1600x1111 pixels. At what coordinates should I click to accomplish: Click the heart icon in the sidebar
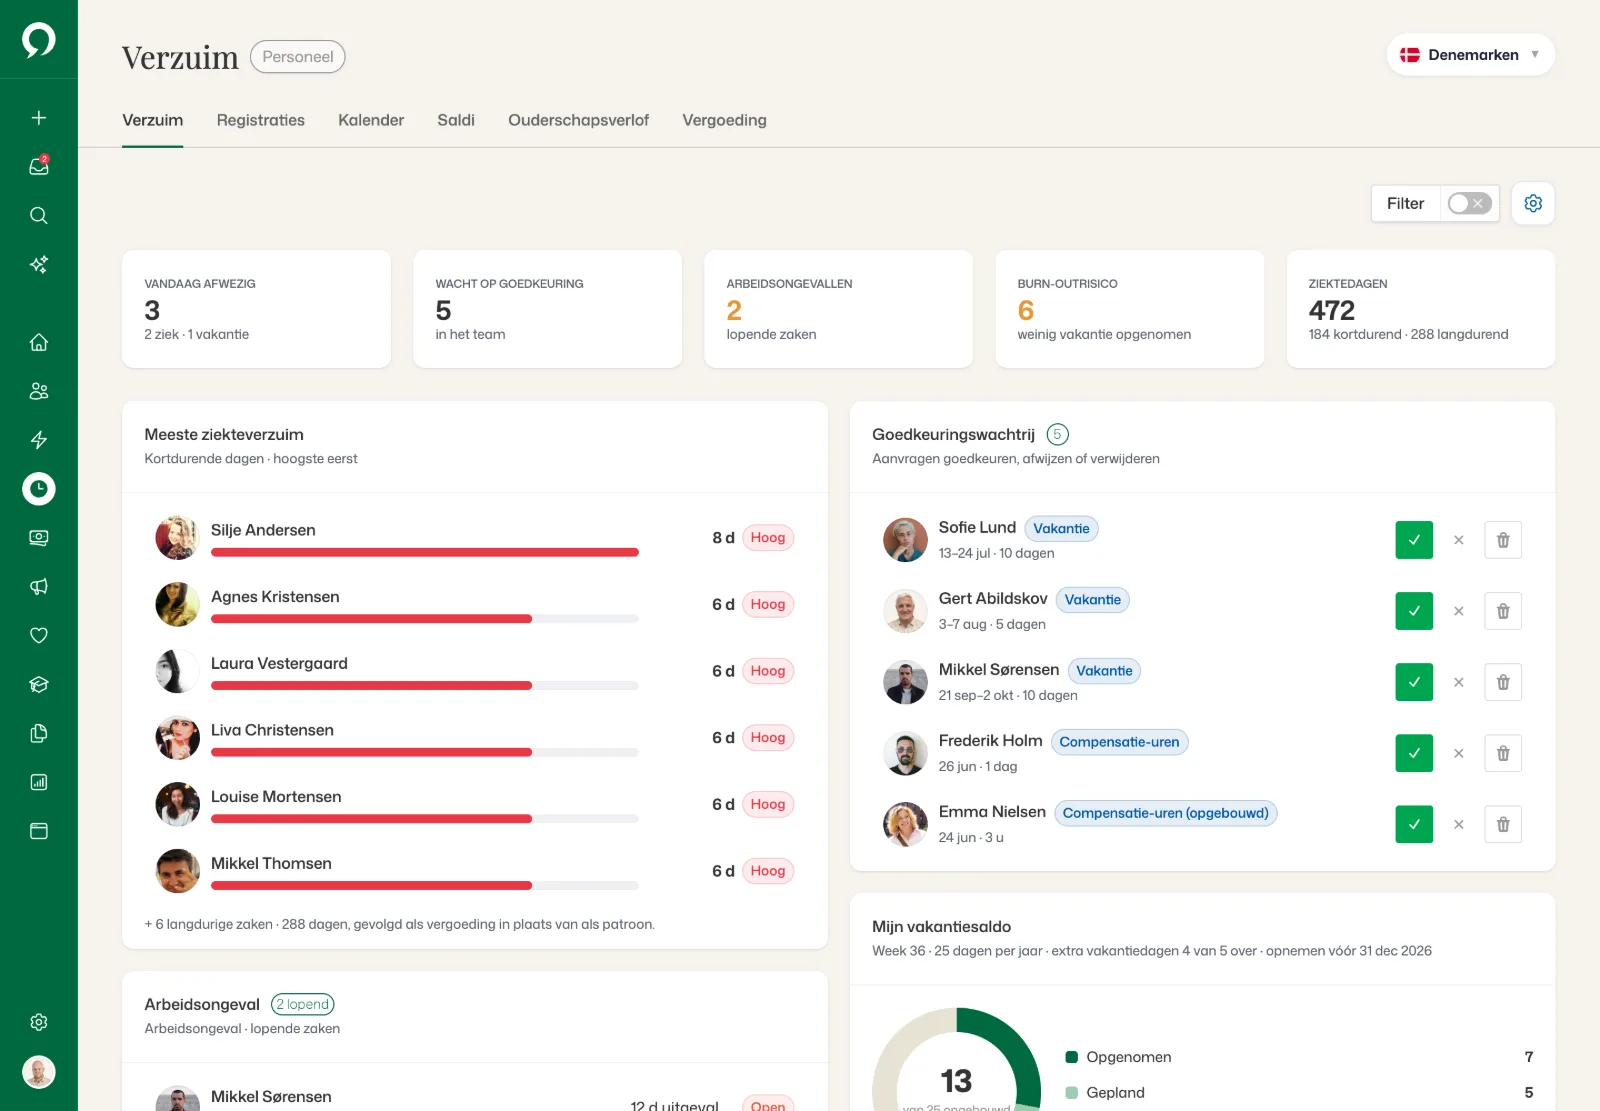[x=39, y=635]
